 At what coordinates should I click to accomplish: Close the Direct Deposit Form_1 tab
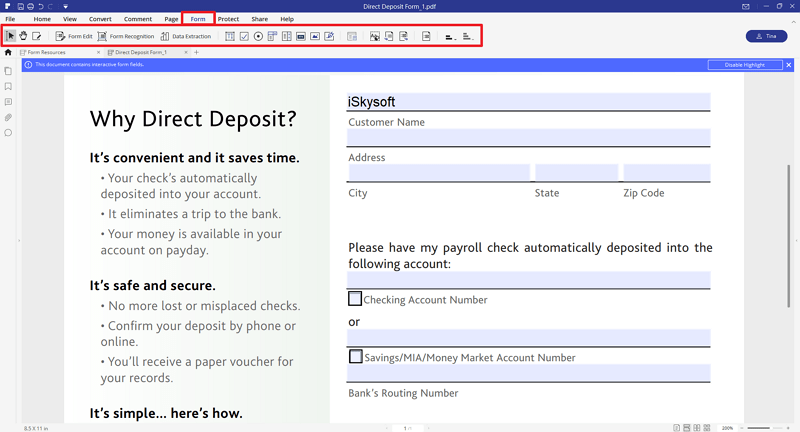(186, 52)
